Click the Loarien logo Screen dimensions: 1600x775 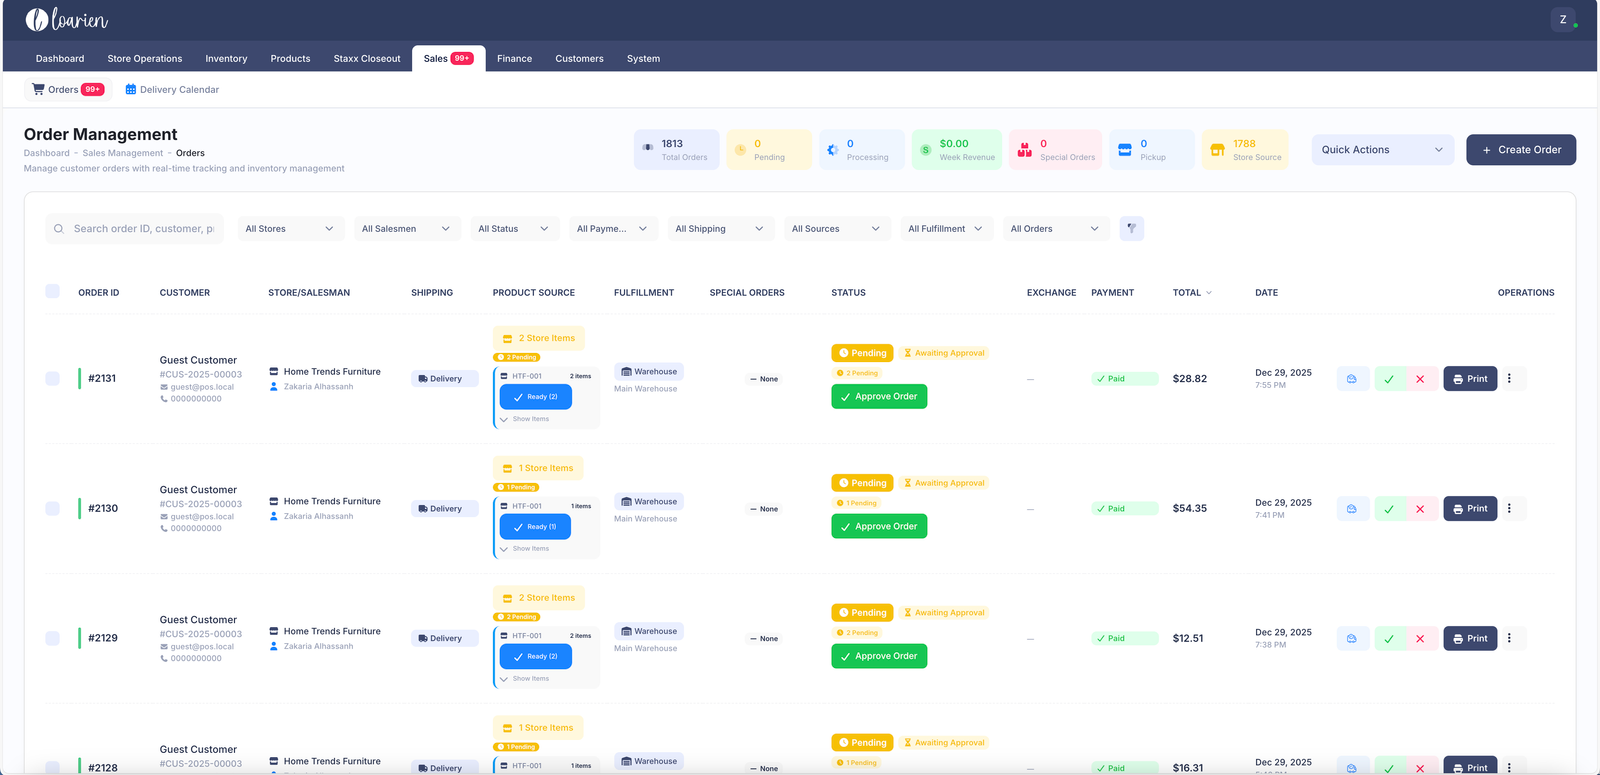(66, 19)
